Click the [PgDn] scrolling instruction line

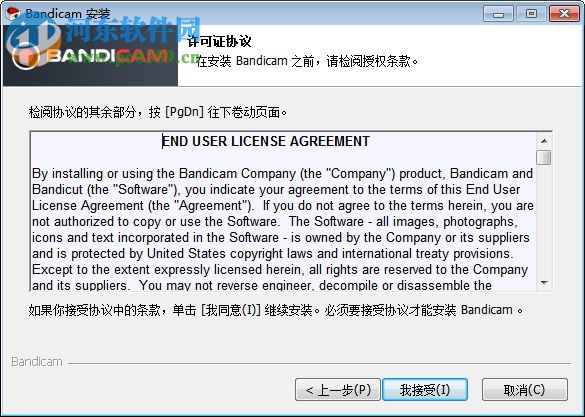point(157,112)
